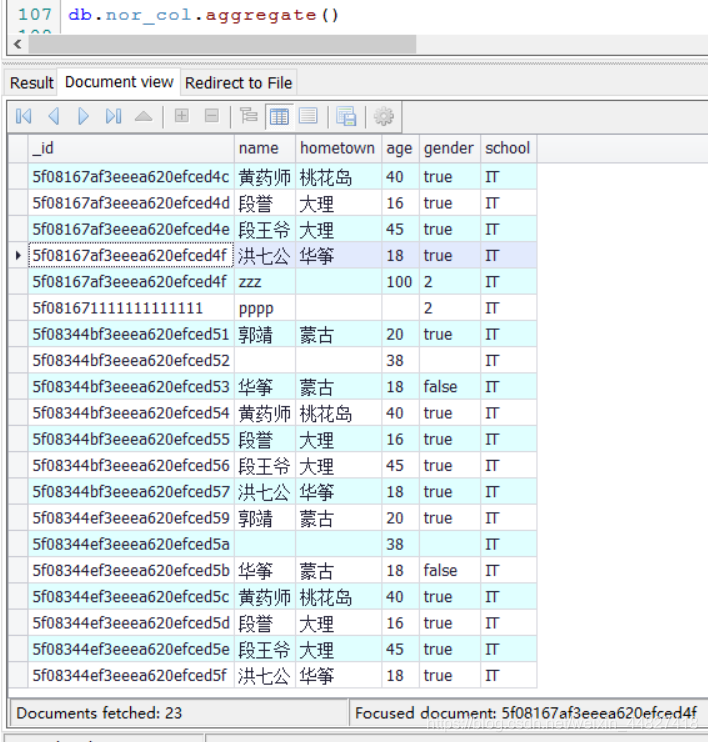Screen dimensions: 708x742
Task: Select age cell 100
Action: click(400, 282)
